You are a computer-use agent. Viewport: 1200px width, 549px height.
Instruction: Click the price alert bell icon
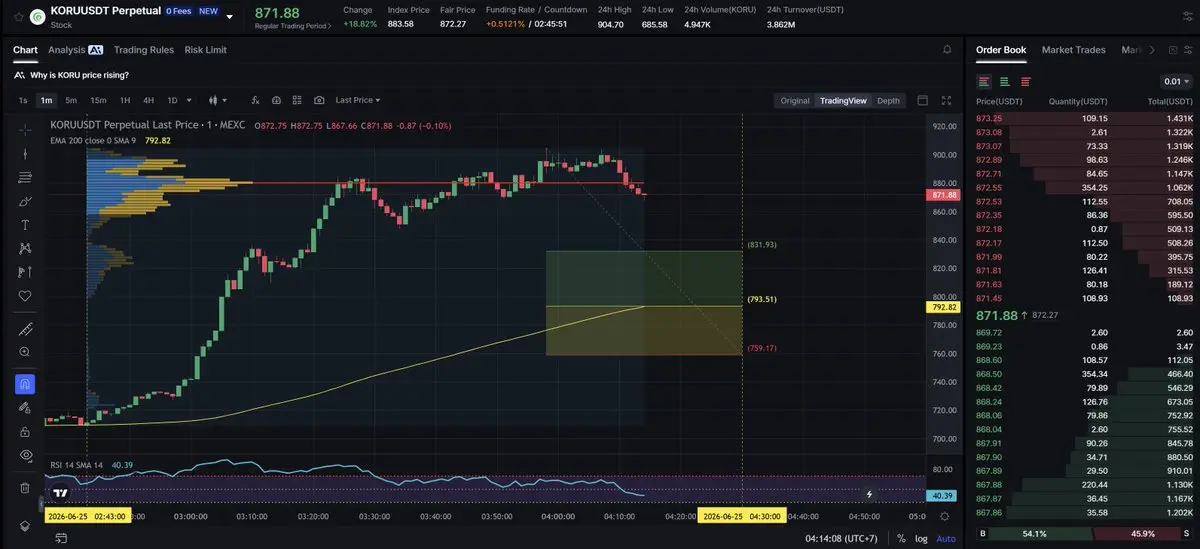click(x=947, y=49)
